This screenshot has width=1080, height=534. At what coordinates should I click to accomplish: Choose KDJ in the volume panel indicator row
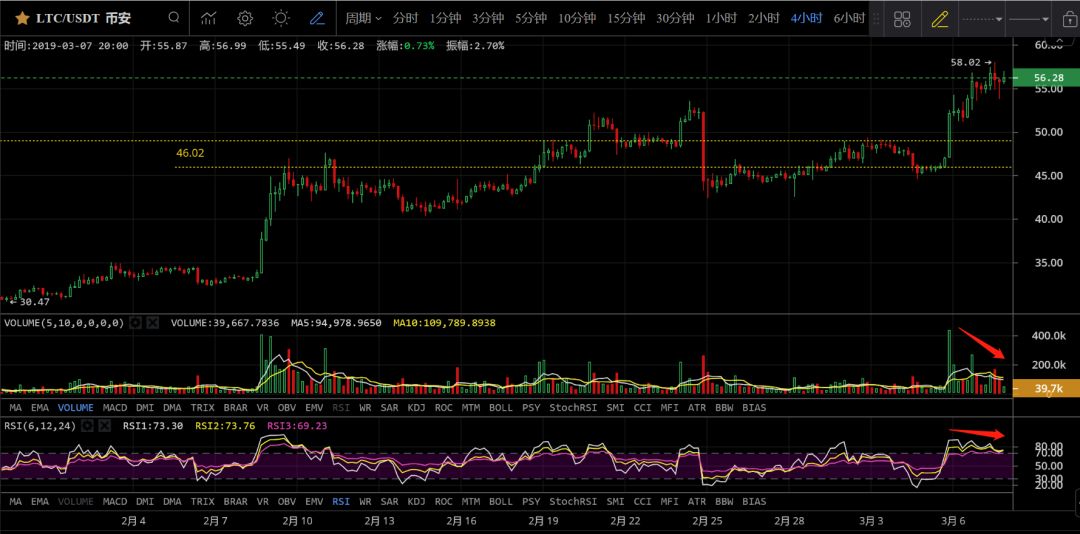point(416,407)
